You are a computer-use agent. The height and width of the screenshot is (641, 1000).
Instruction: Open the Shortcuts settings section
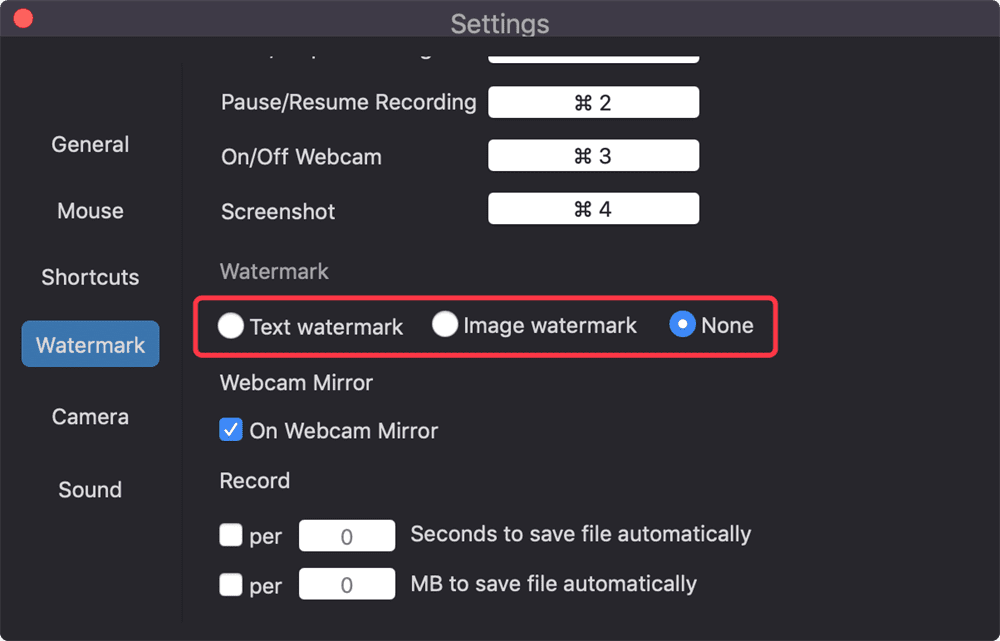tap(90, 277)
